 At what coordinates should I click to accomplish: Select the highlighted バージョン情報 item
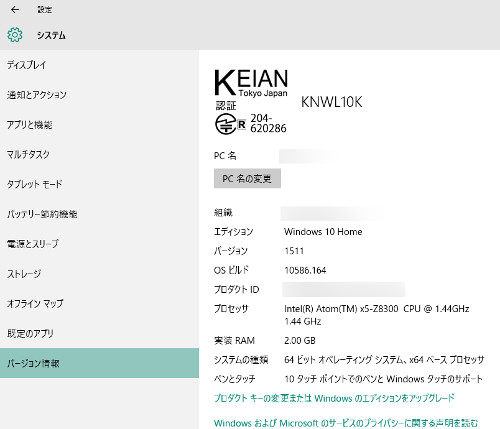99,363
